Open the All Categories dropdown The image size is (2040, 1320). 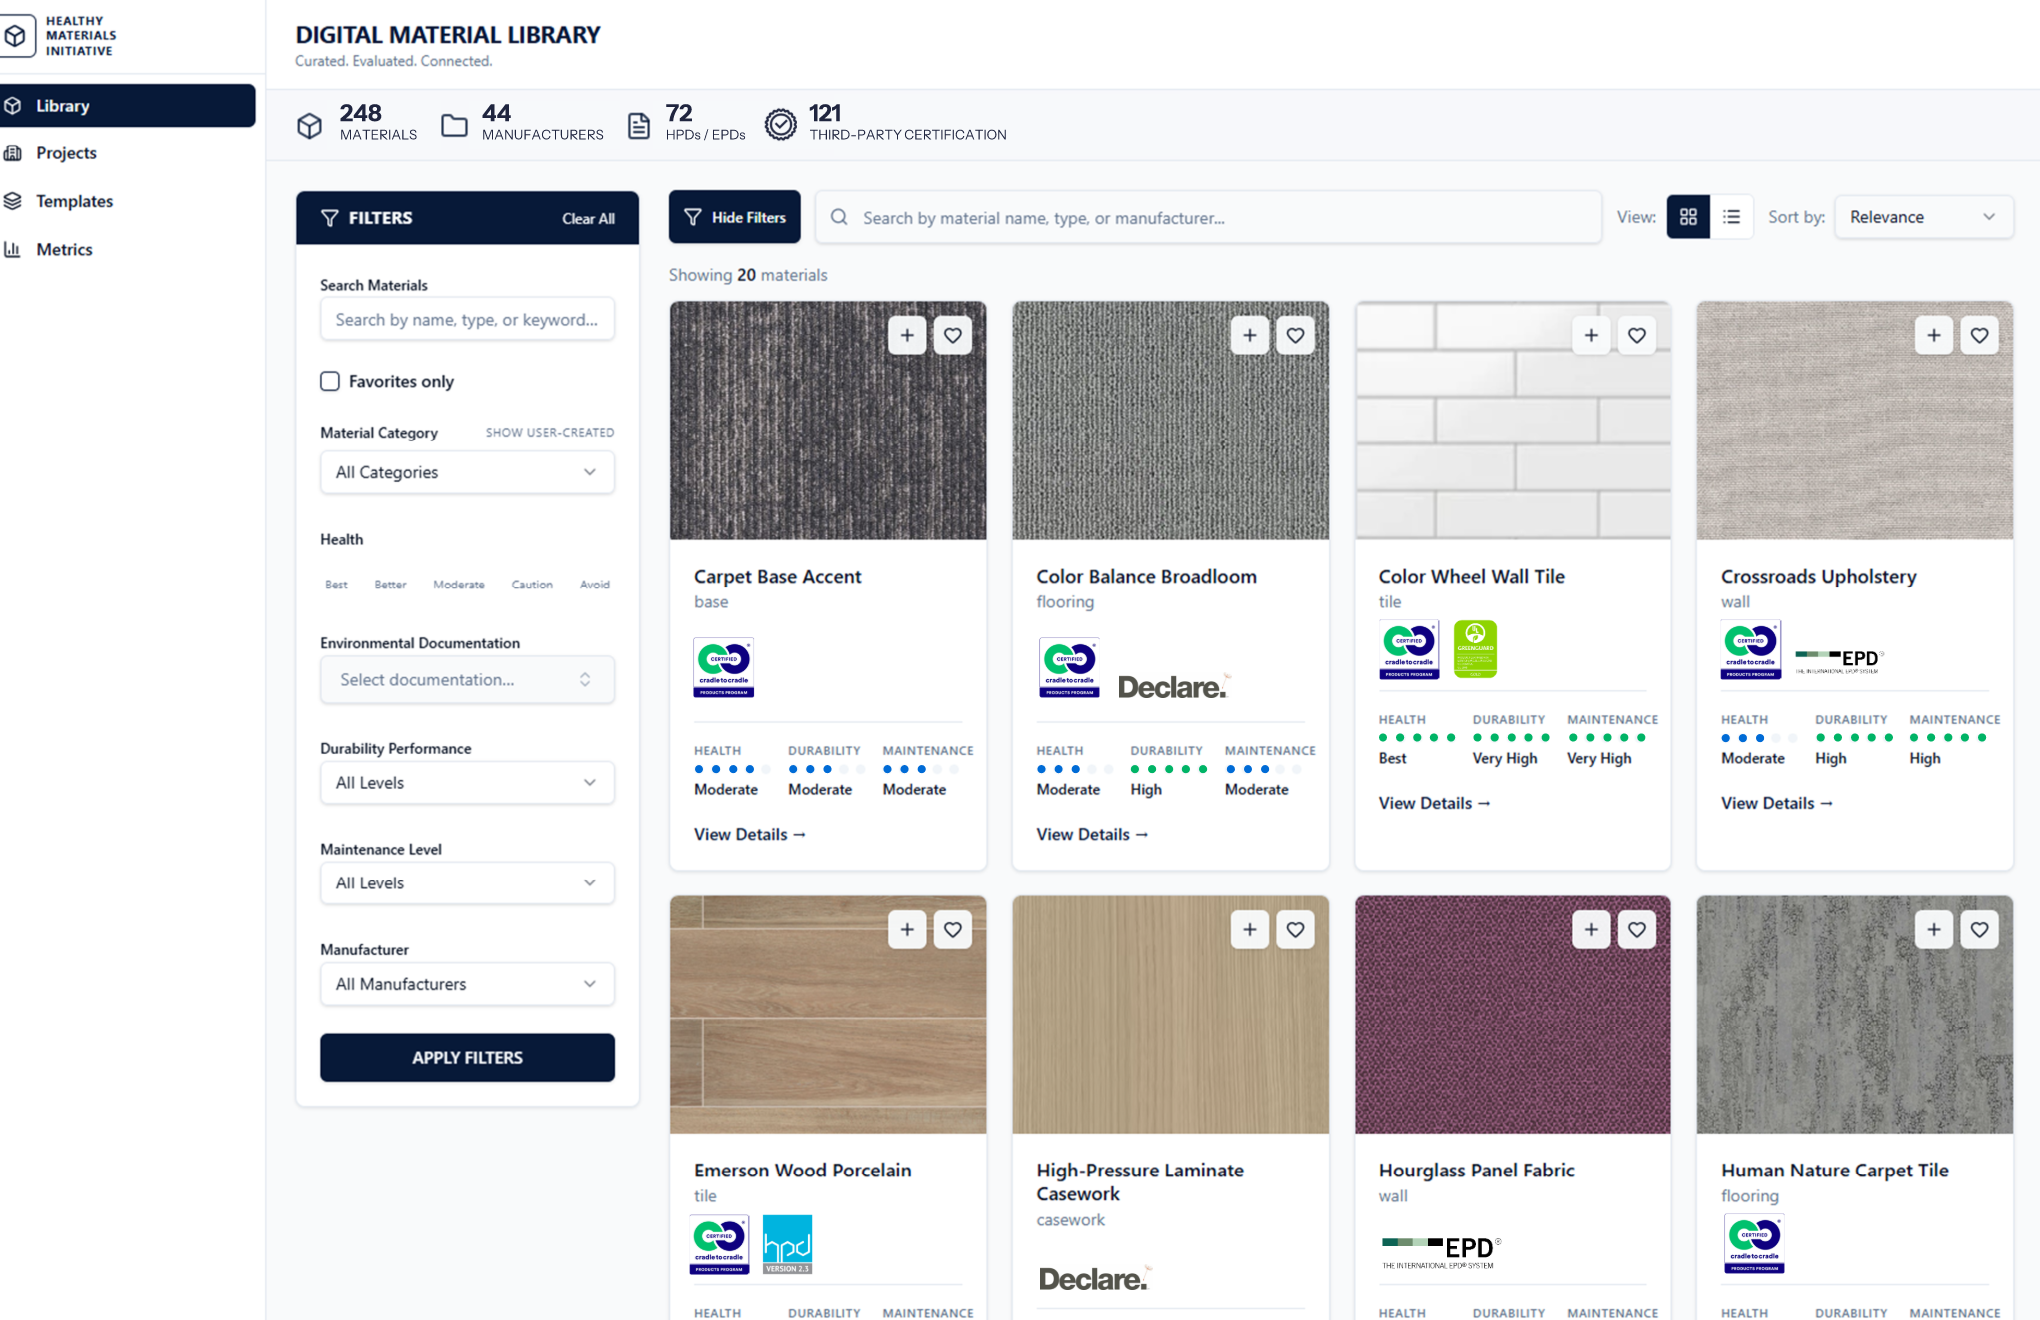point(467,472)
